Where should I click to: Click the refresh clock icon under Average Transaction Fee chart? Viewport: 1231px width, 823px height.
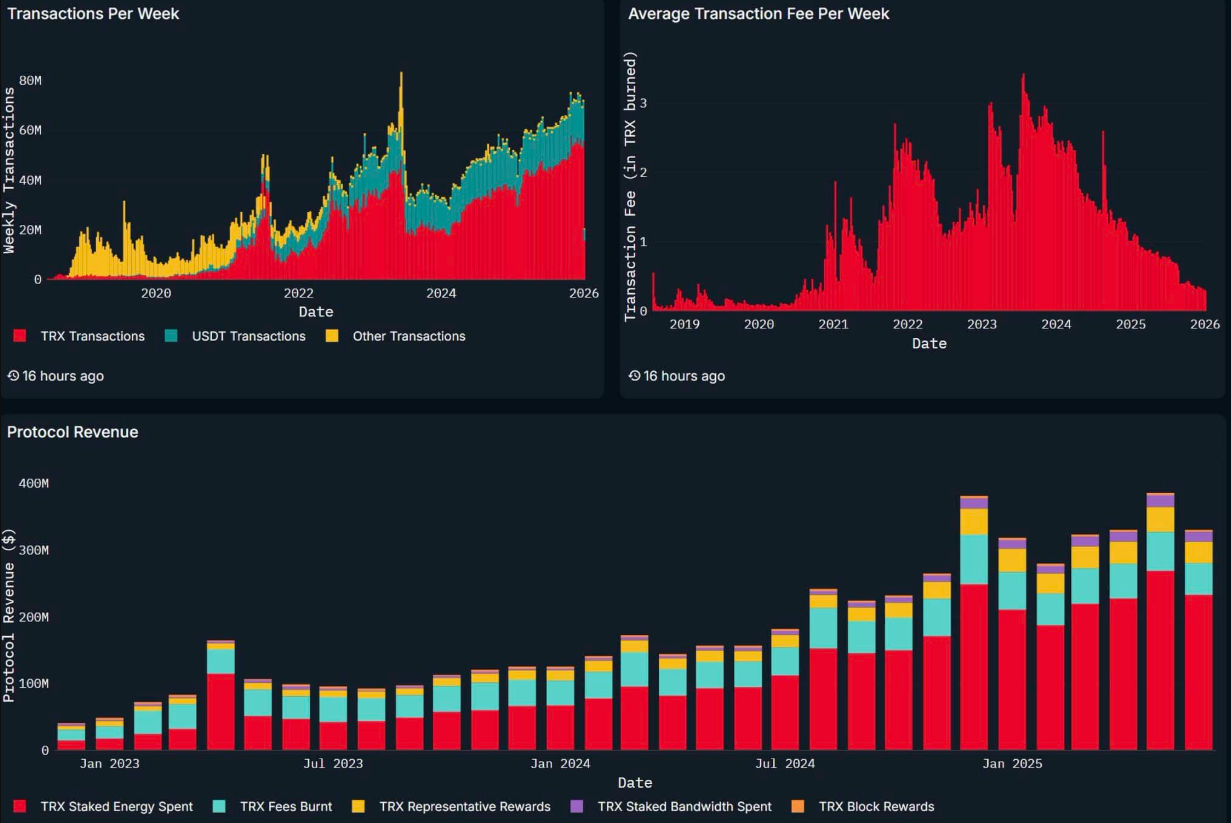pyautogui.click(x=634, y=376)
